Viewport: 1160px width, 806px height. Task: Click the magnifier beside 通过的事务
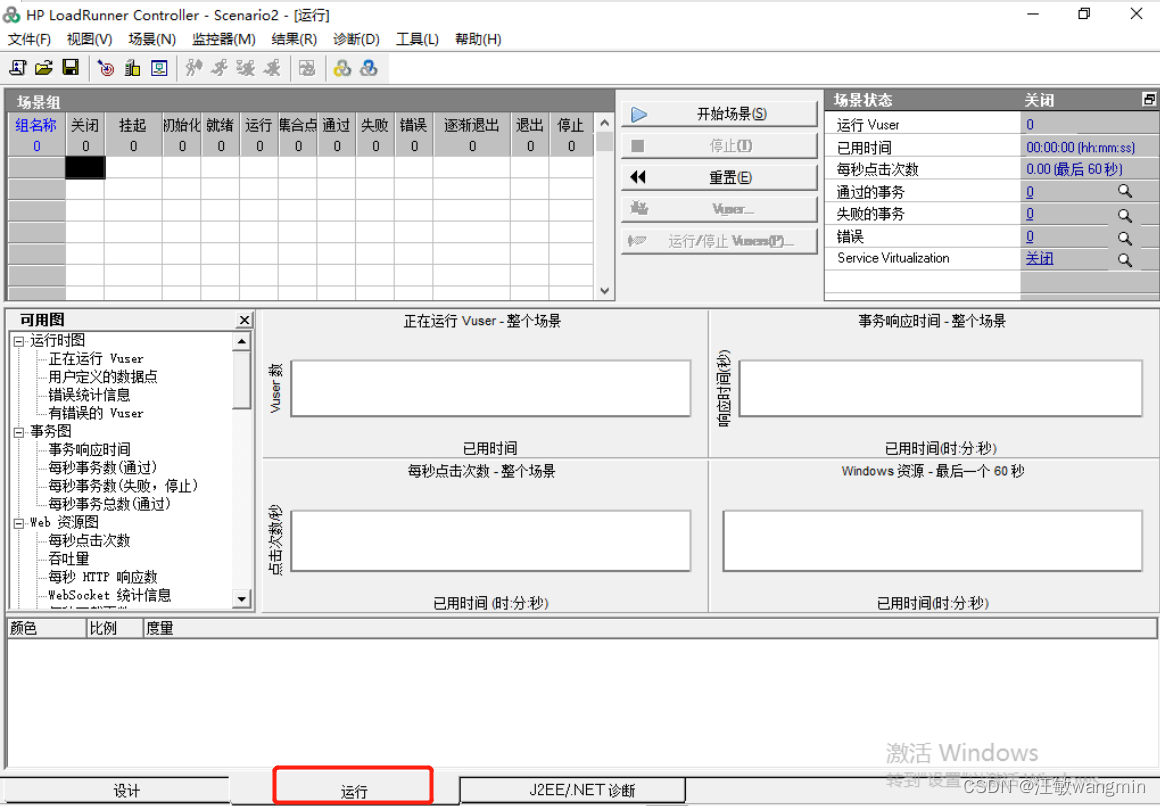tap(1126, 191)
